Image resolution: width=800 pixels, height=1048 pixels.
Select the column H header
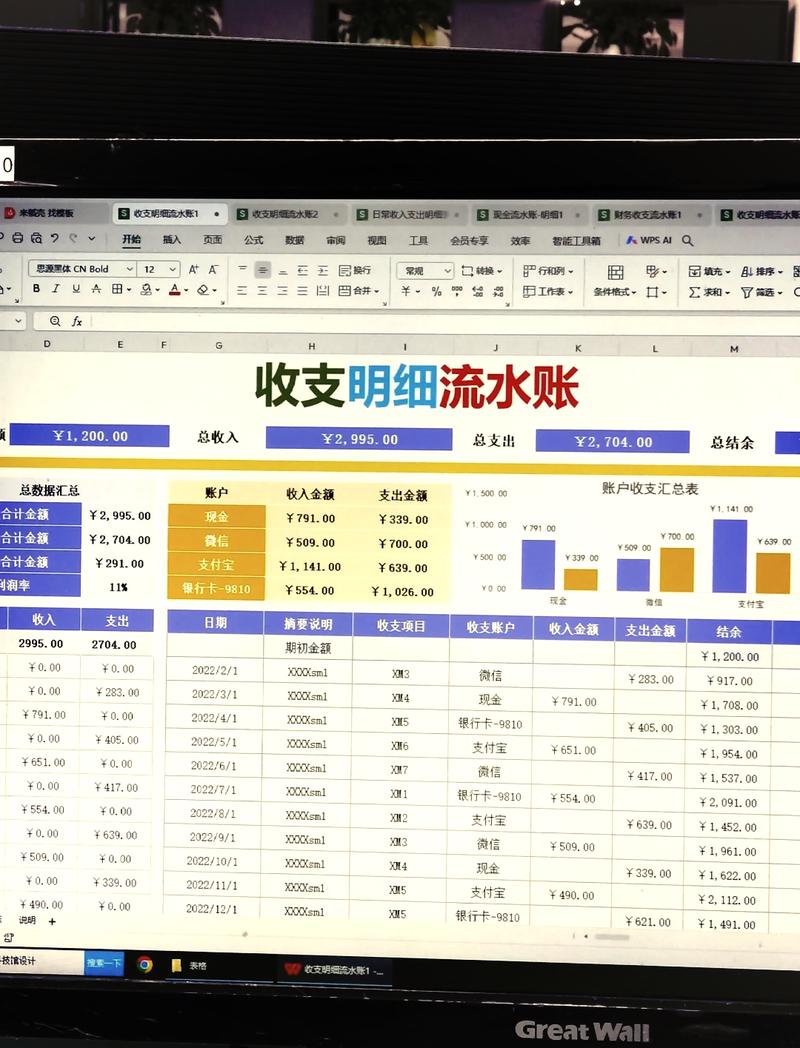tap(311, 346)
